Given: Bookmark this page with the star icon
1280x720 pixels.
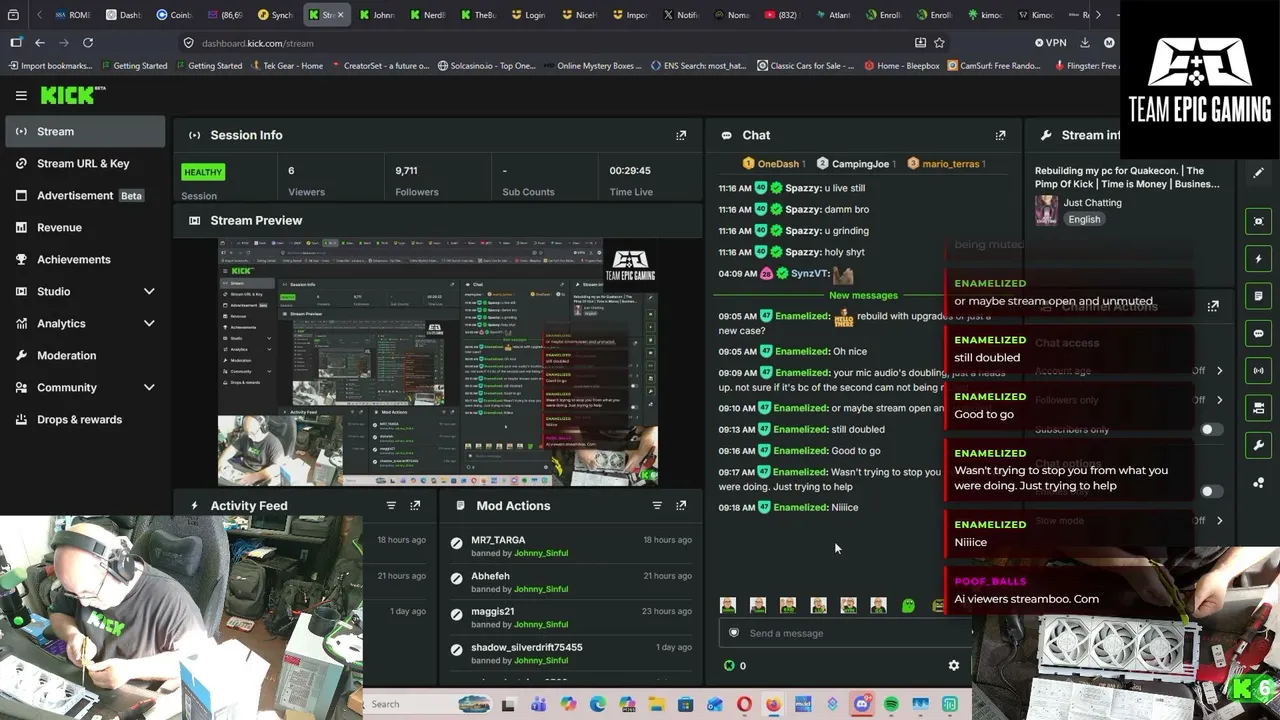Looking at the screenshot, I should (x=939, y=43).
